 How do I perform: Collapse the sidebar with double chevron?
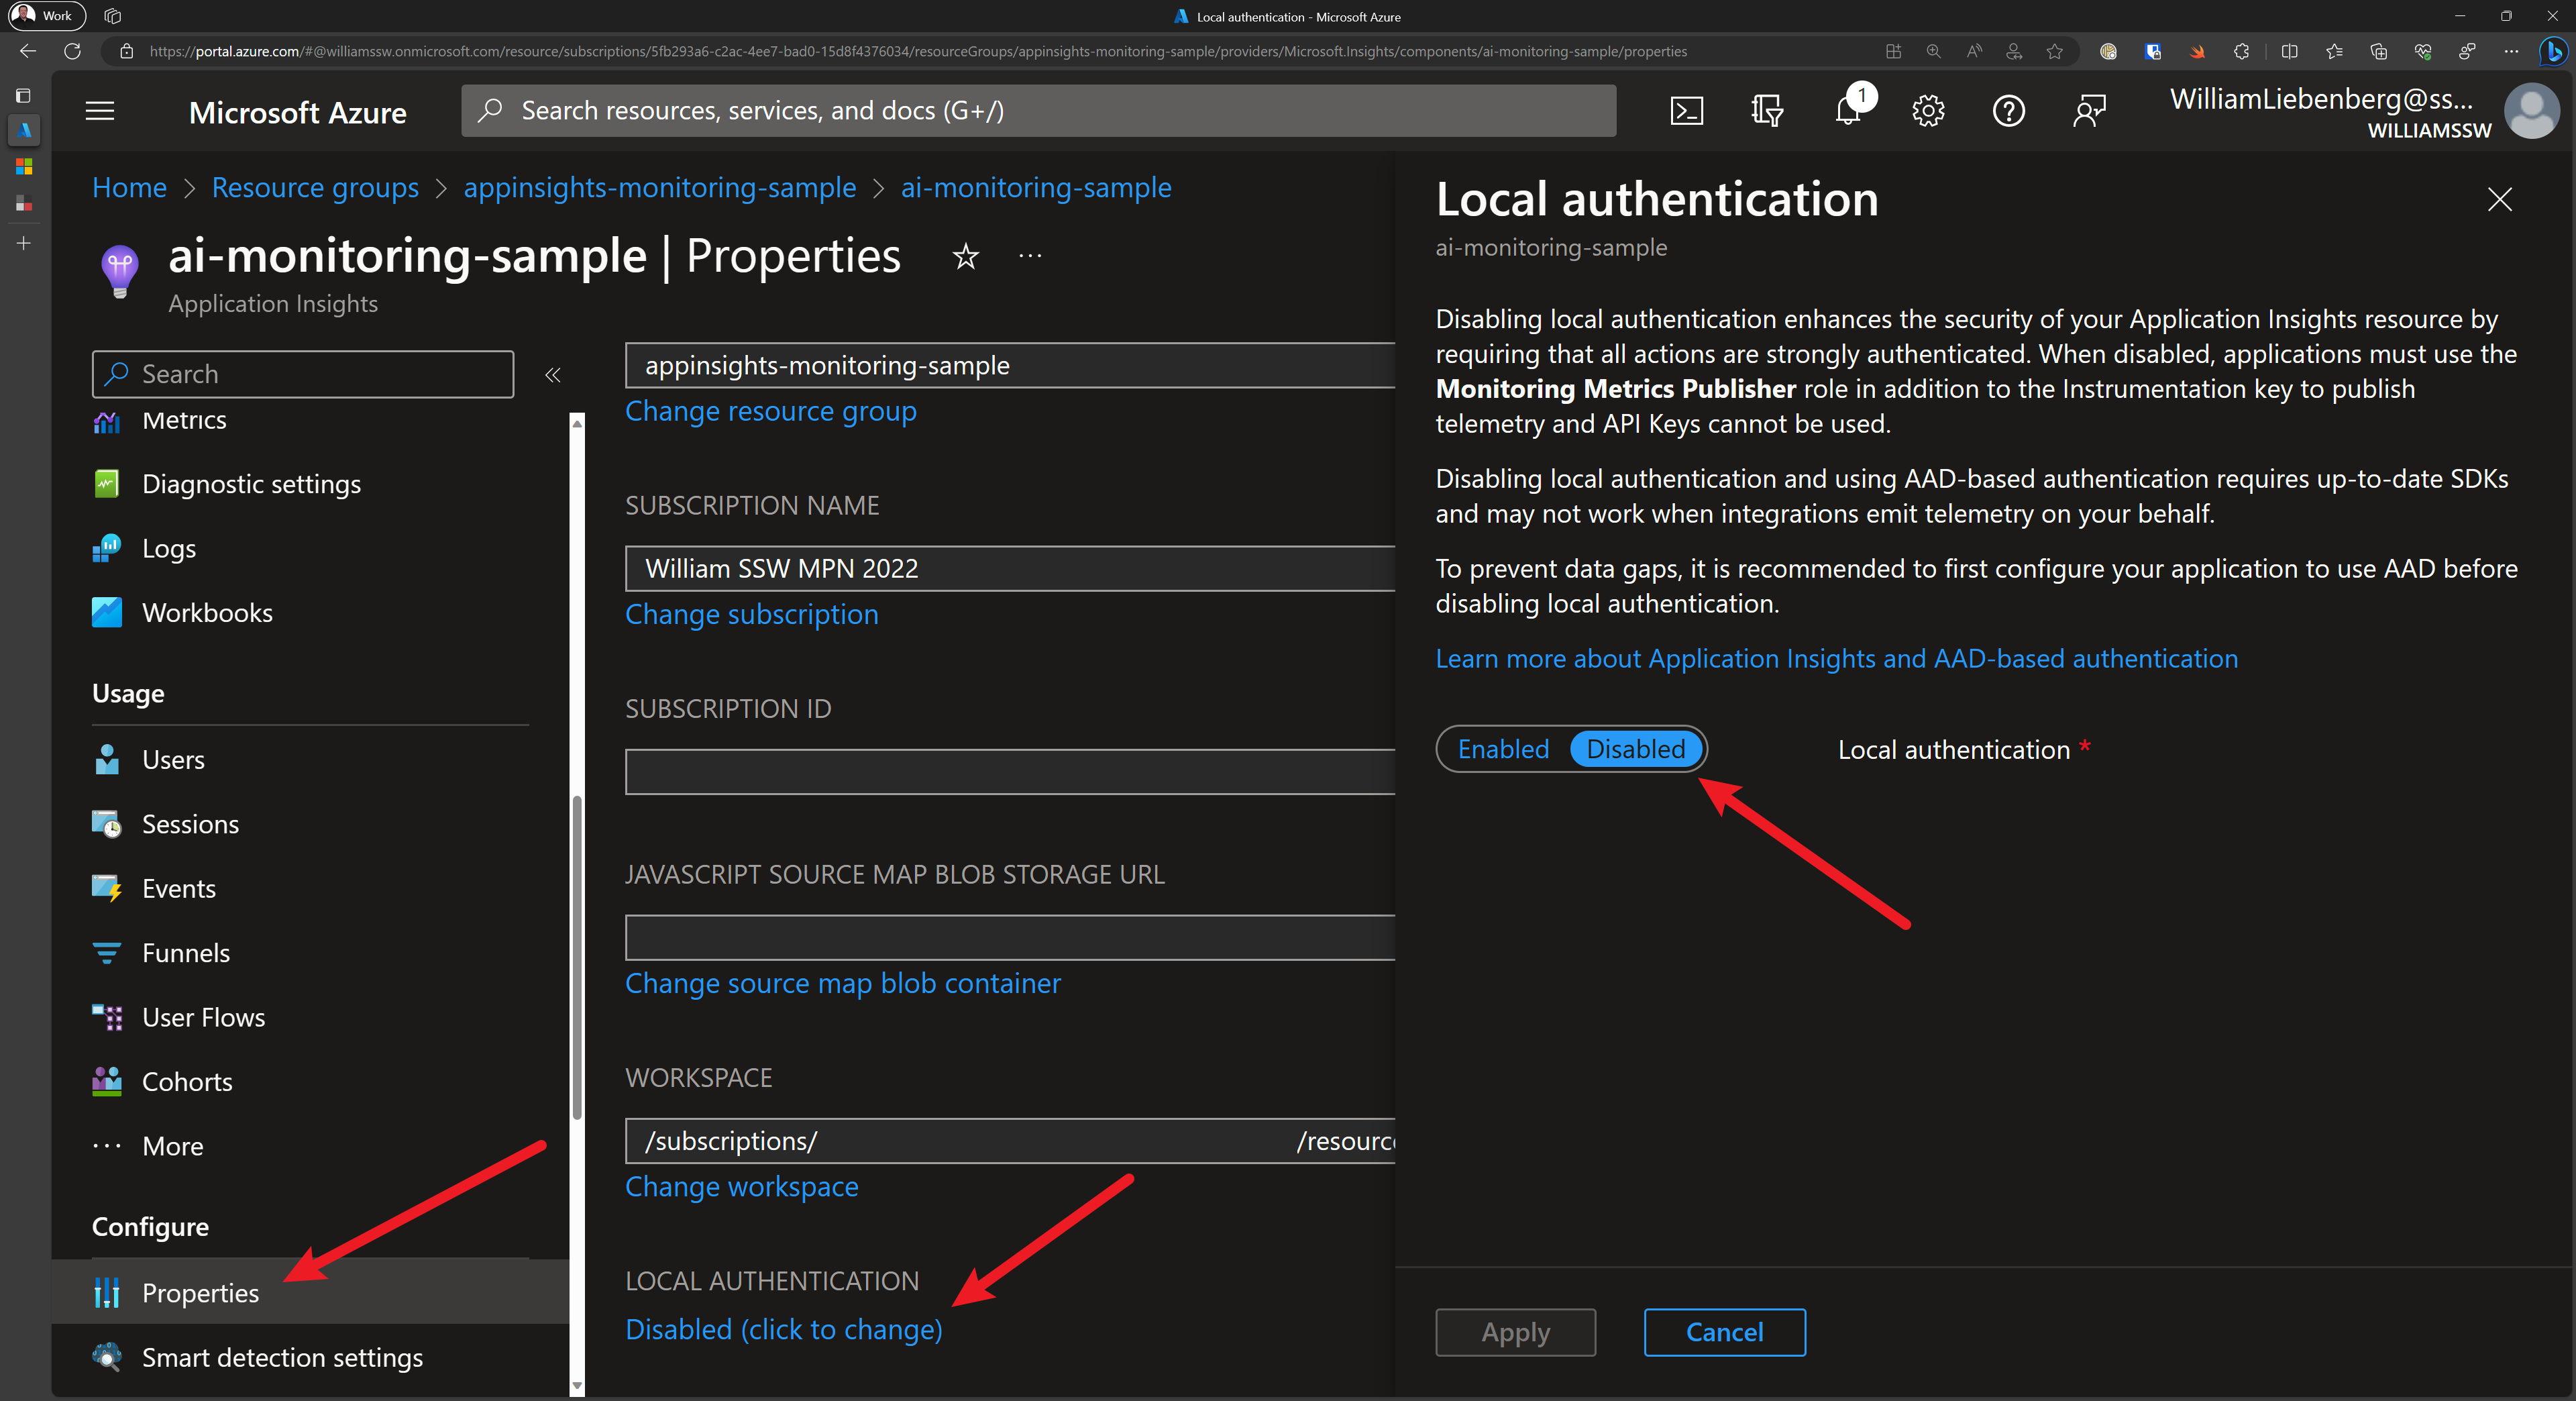(552, 375)
